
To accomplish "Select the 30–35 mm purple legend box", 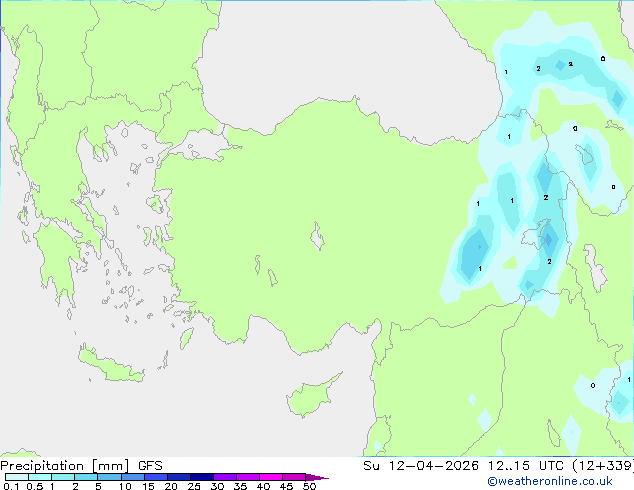I will [x=224, y=477].
